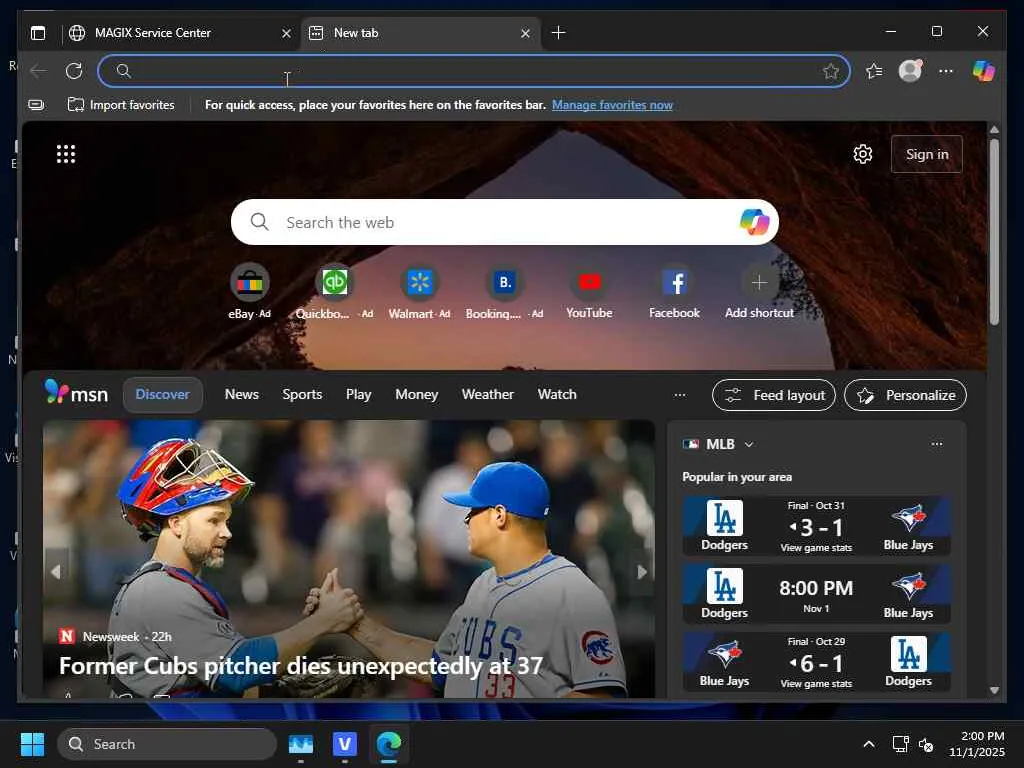Image resolution: width=1024 pixels, height=768 pixels.
Task: Open more feed categories ellipsis
Action: 680,394
